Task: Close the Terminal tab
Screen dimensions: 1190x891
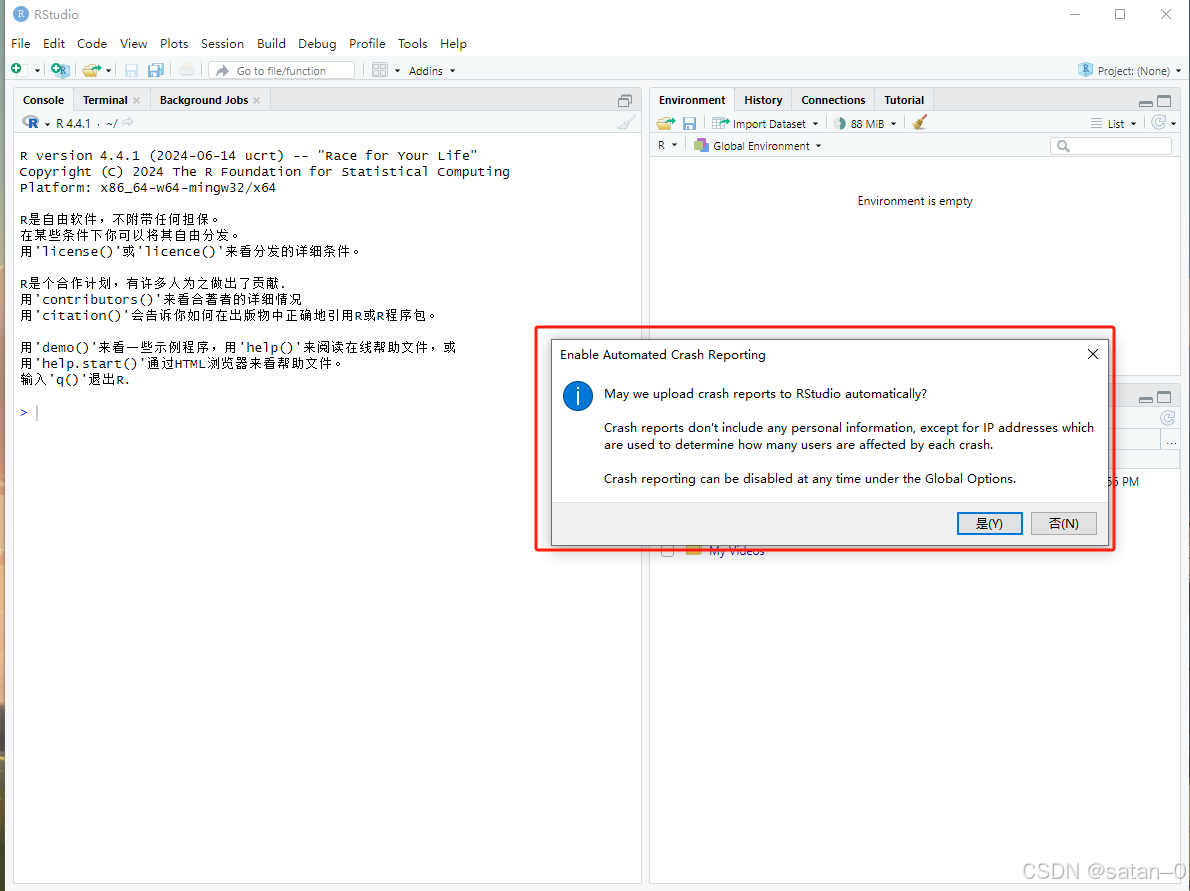Action: coord(137,100)
